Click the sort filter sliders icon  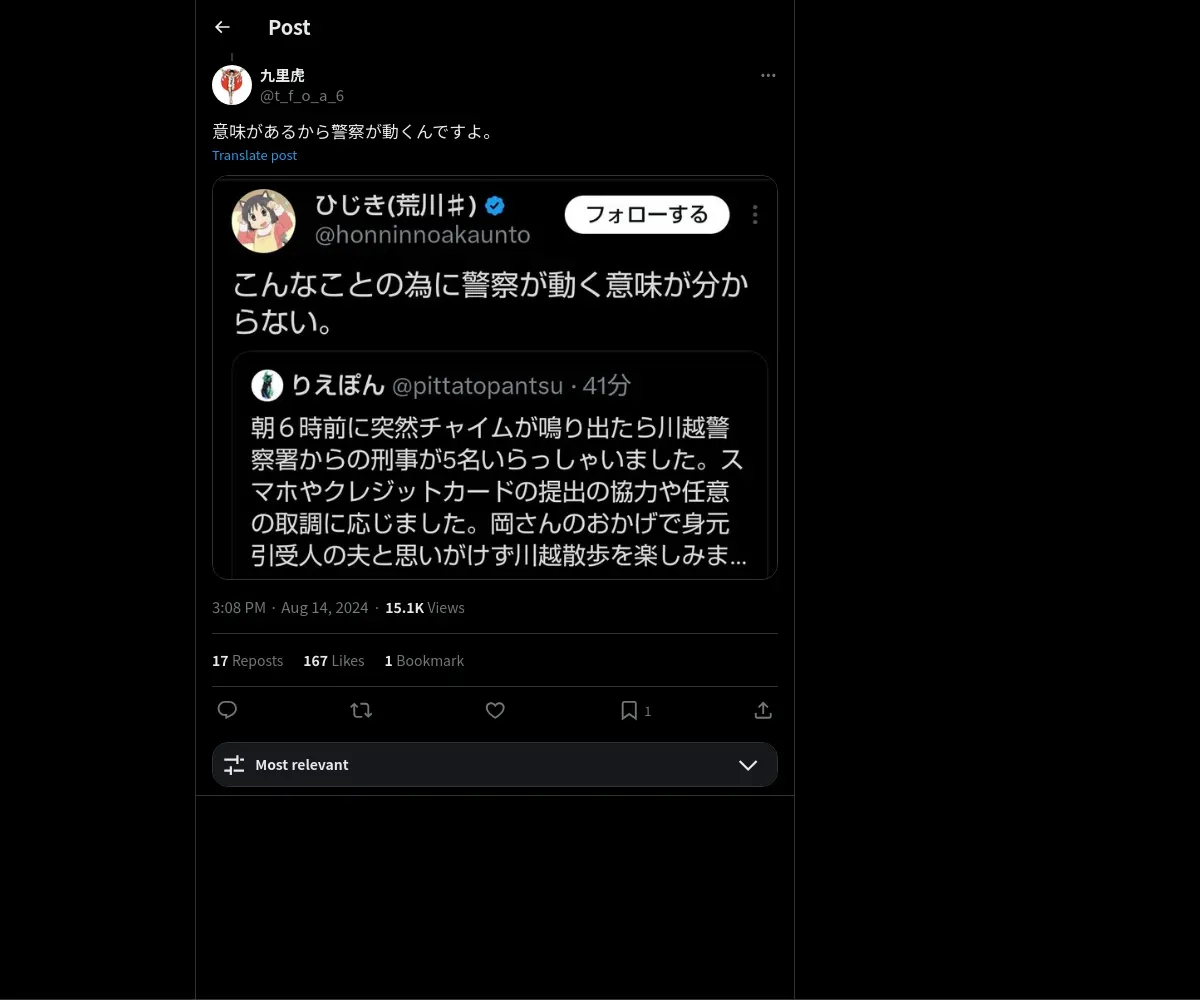click(x=234, y=765)
